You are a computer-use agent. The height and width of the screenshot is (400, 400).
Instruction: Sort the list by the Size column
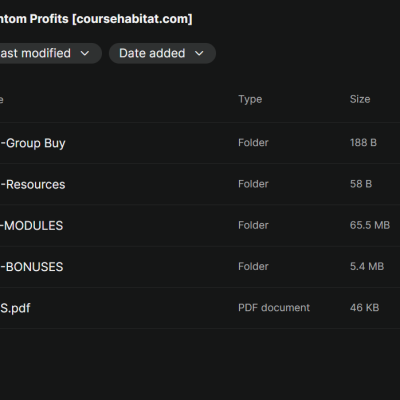point(360,99)
